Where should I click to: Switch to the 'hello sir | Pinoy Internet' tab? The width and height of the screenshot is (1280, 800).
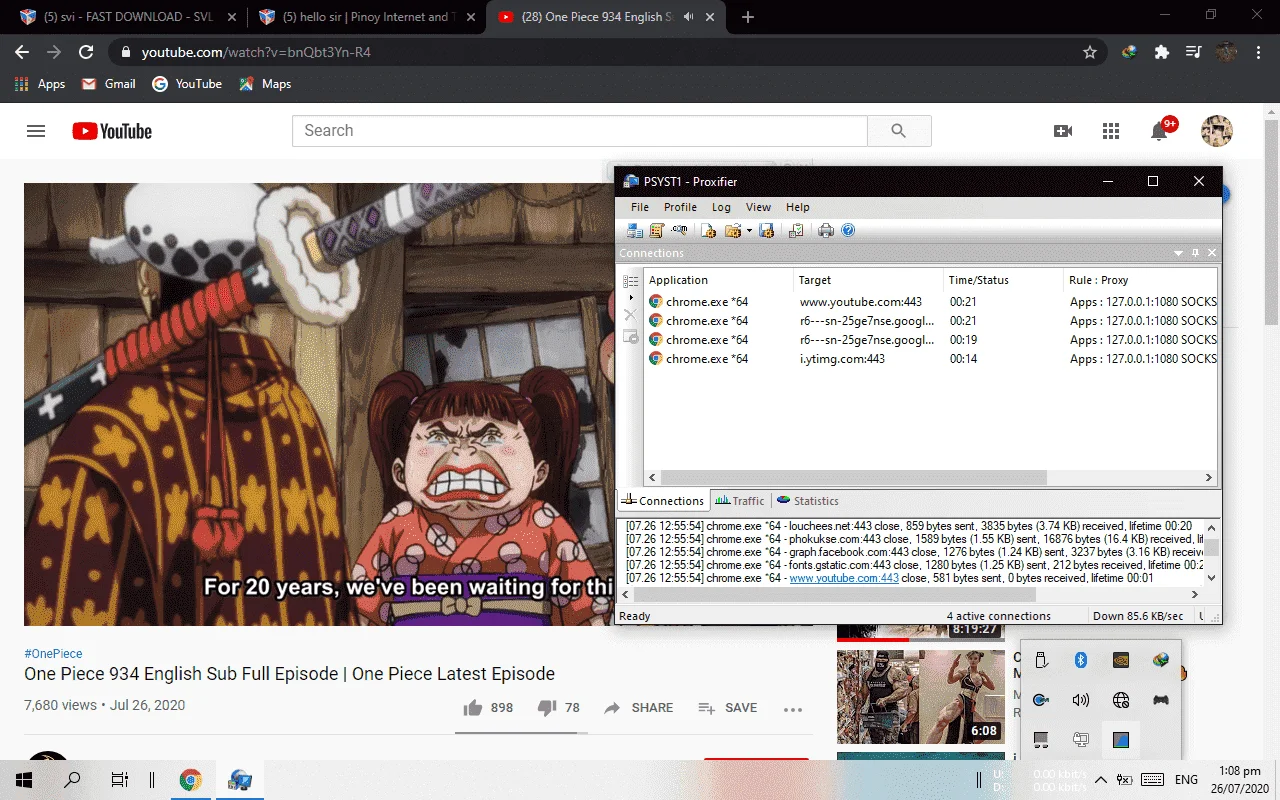pyautogui.click(x=366, y=17)
